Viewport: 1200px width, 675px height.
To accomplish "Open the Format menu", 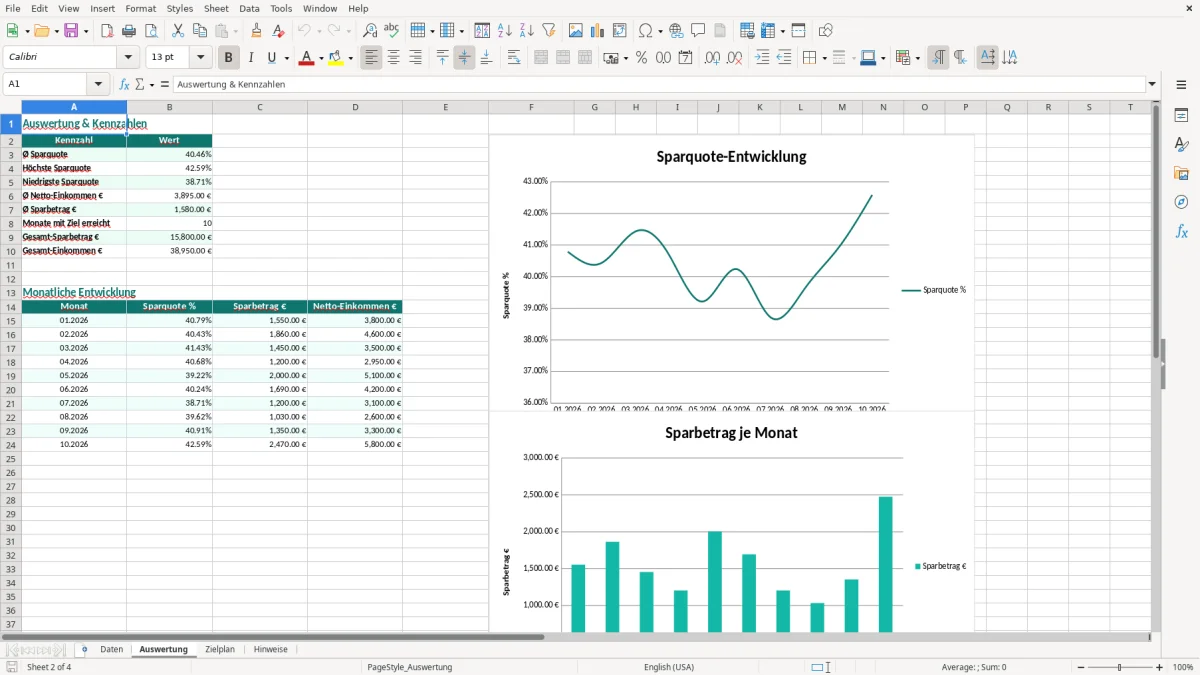I will pyautogui.click(x=140, y=8).
